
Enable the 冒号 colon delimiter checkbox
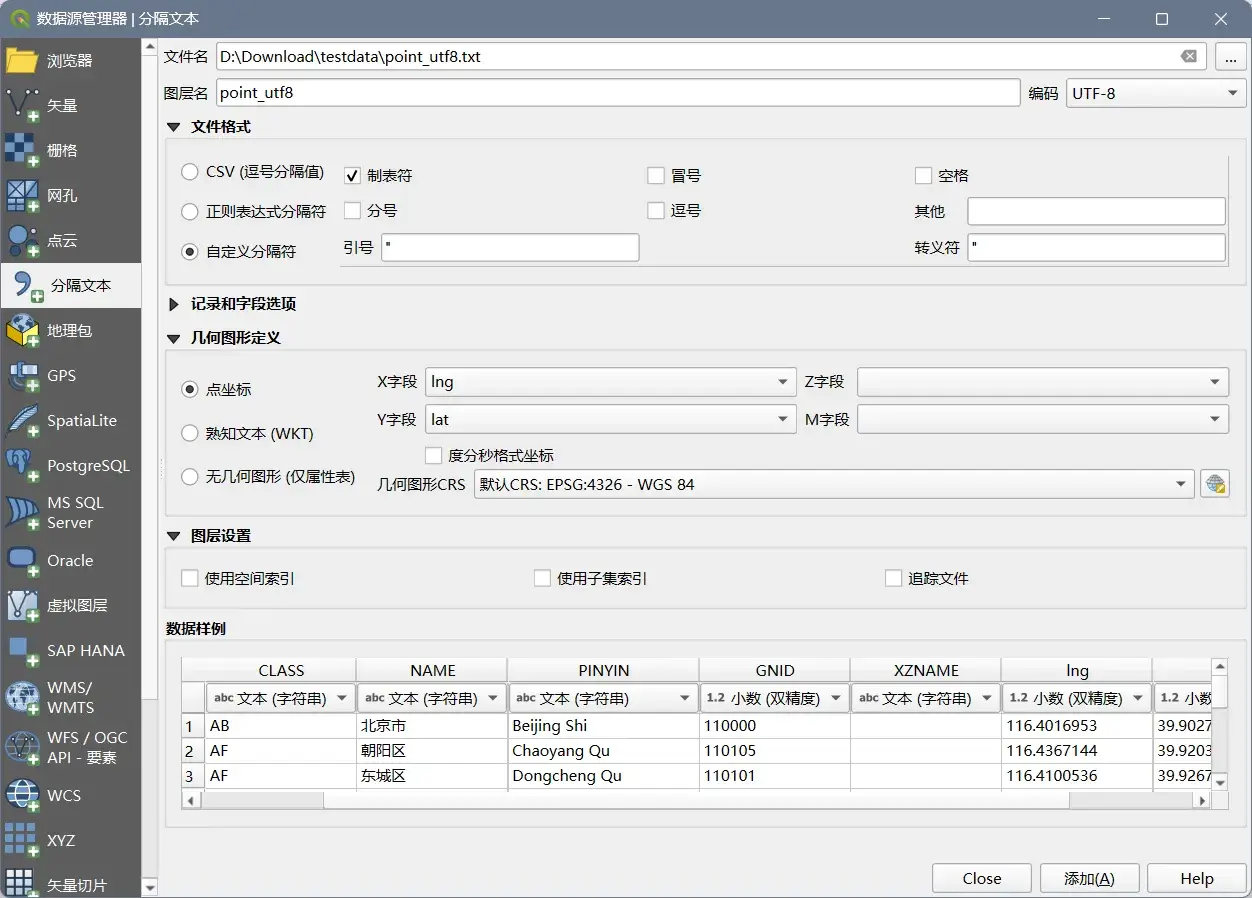pos(656,175)
